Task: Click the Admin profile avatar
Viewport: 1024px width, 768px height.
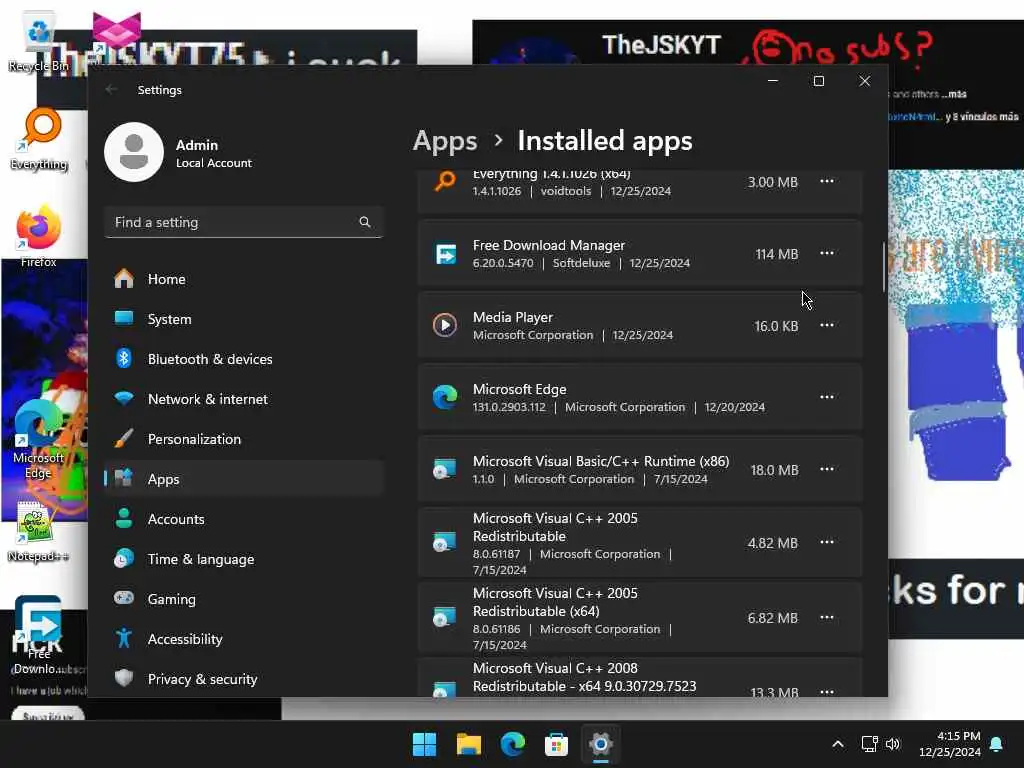Action: point(134,152)
